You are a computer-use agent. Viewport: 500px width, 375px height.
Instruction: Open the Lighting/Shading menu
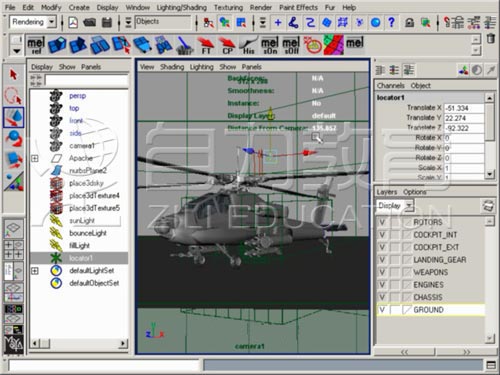click(x=181, y=7)
